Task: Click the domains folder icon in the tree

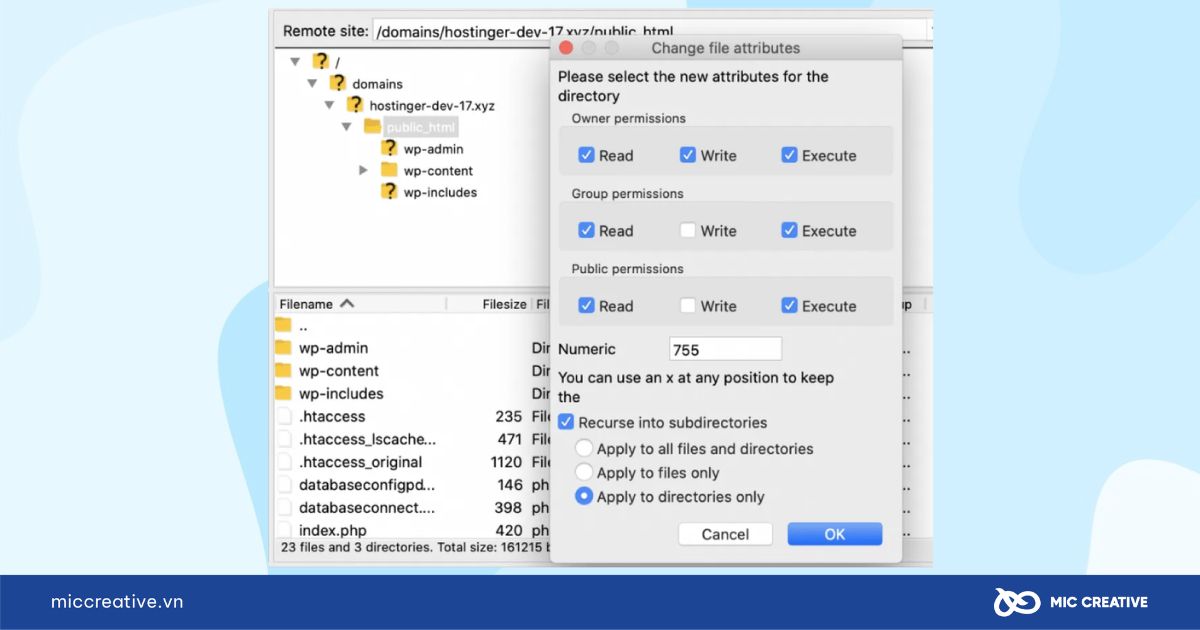Action: pyautogui.click(x=338, y=83)
